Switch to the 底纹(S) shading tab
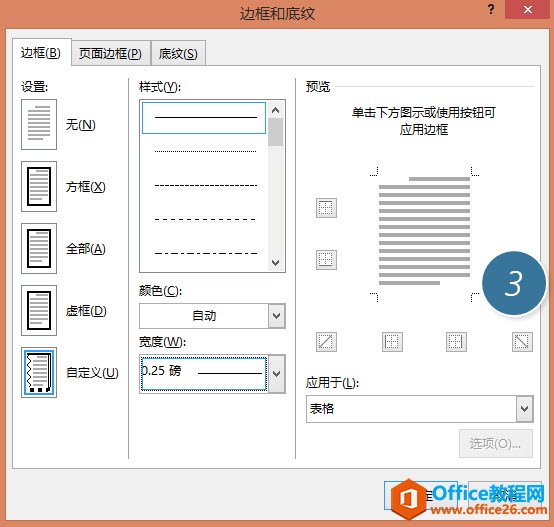Image resolution: width=554 pixels, height=527 pixels. coord(178,54)
